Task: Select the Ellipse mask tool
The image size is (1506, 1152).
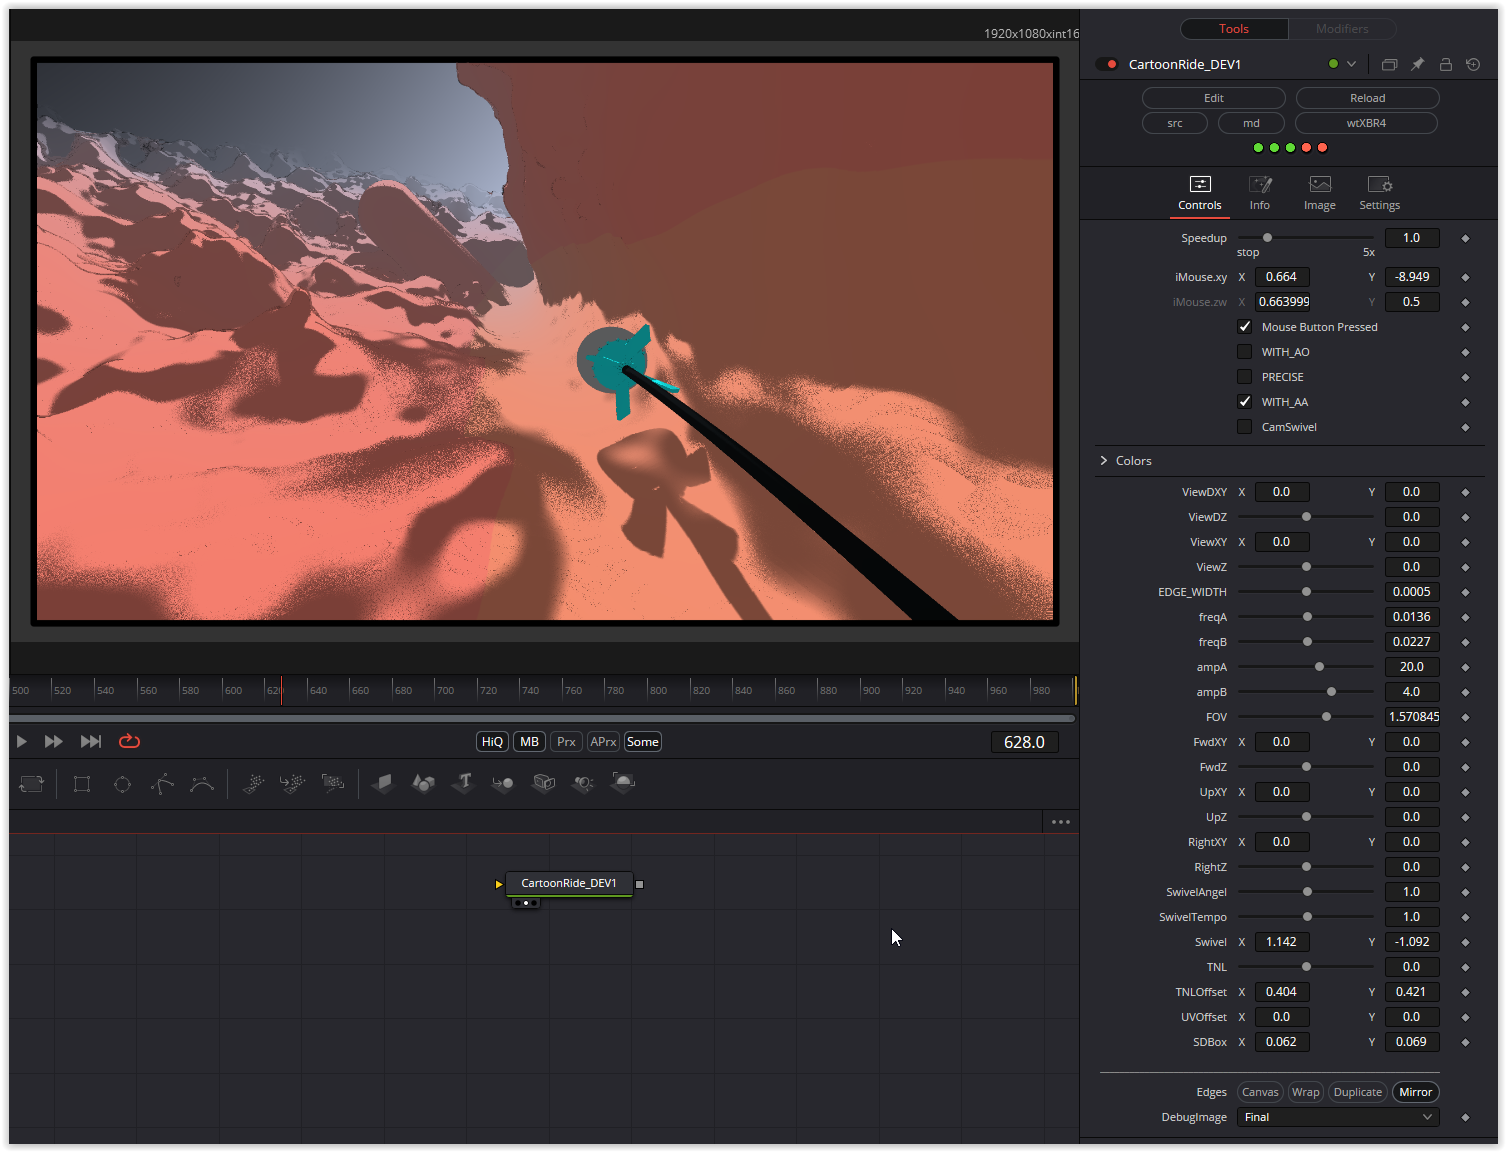Action: pos(122,783)
